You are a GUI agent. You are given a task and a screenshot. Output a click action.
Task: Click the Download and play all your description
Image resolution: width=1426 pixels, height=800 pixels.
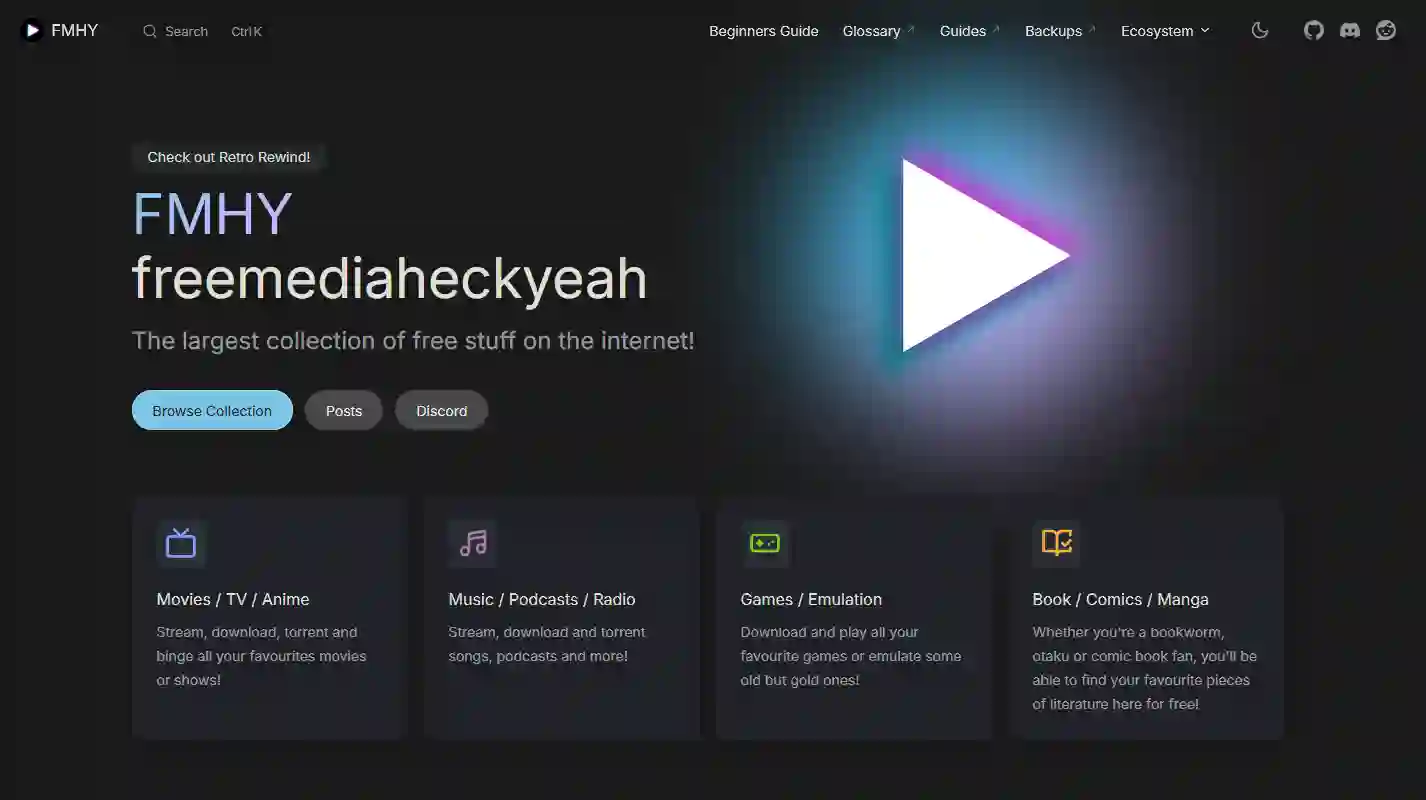(x=851, y=656)
